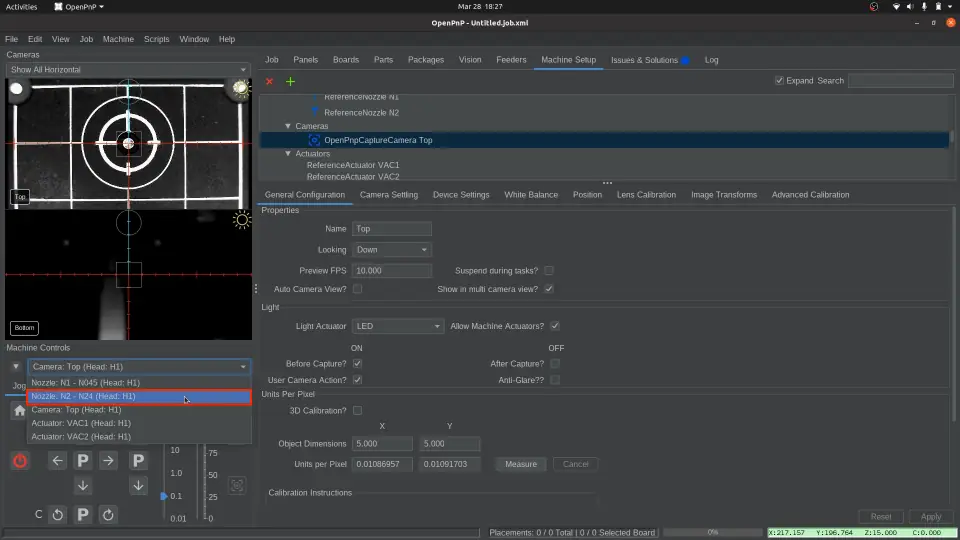Switch to the Lens Calibration tab

[646, 195]
